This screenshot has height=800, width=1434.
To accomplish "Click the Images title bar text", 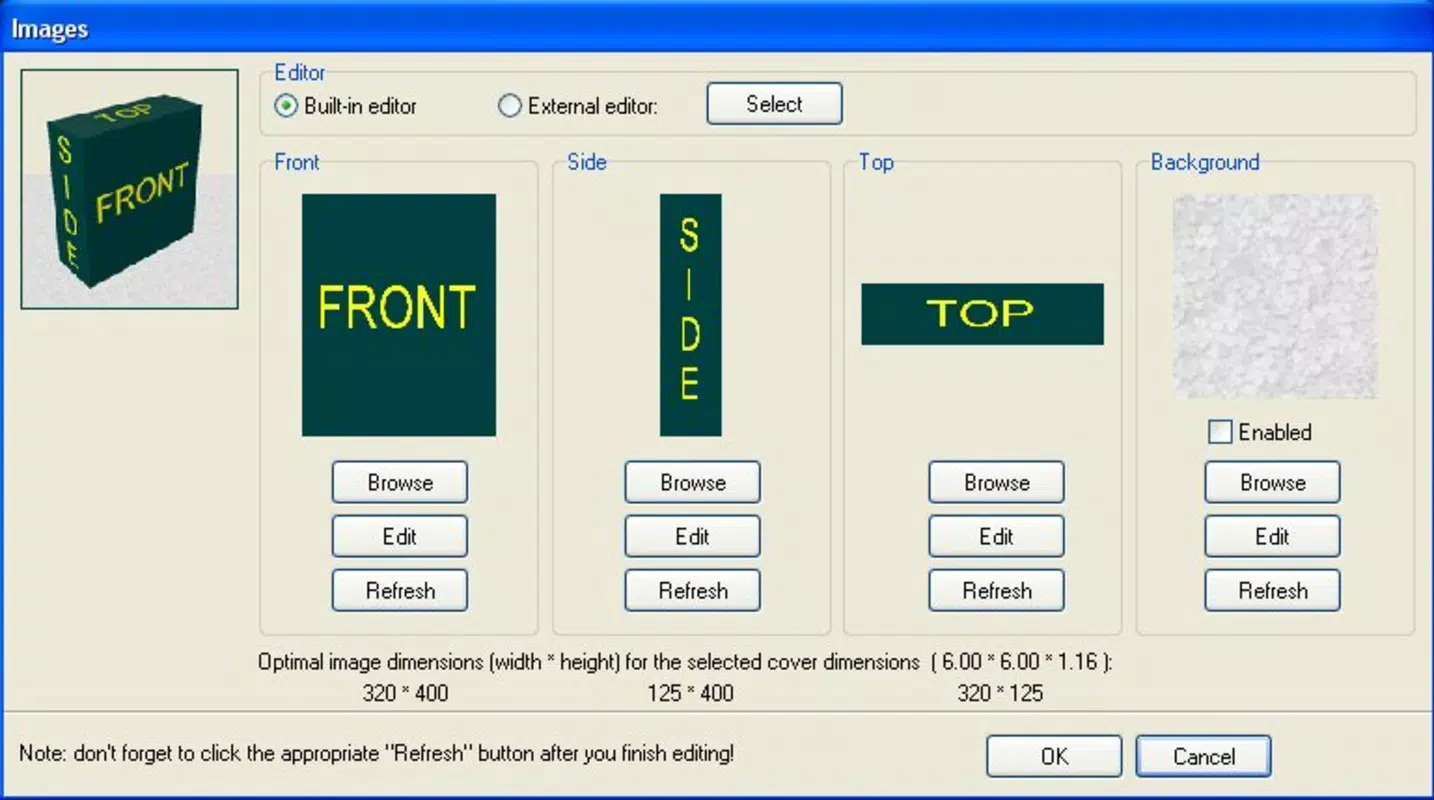I will point(50,29).
